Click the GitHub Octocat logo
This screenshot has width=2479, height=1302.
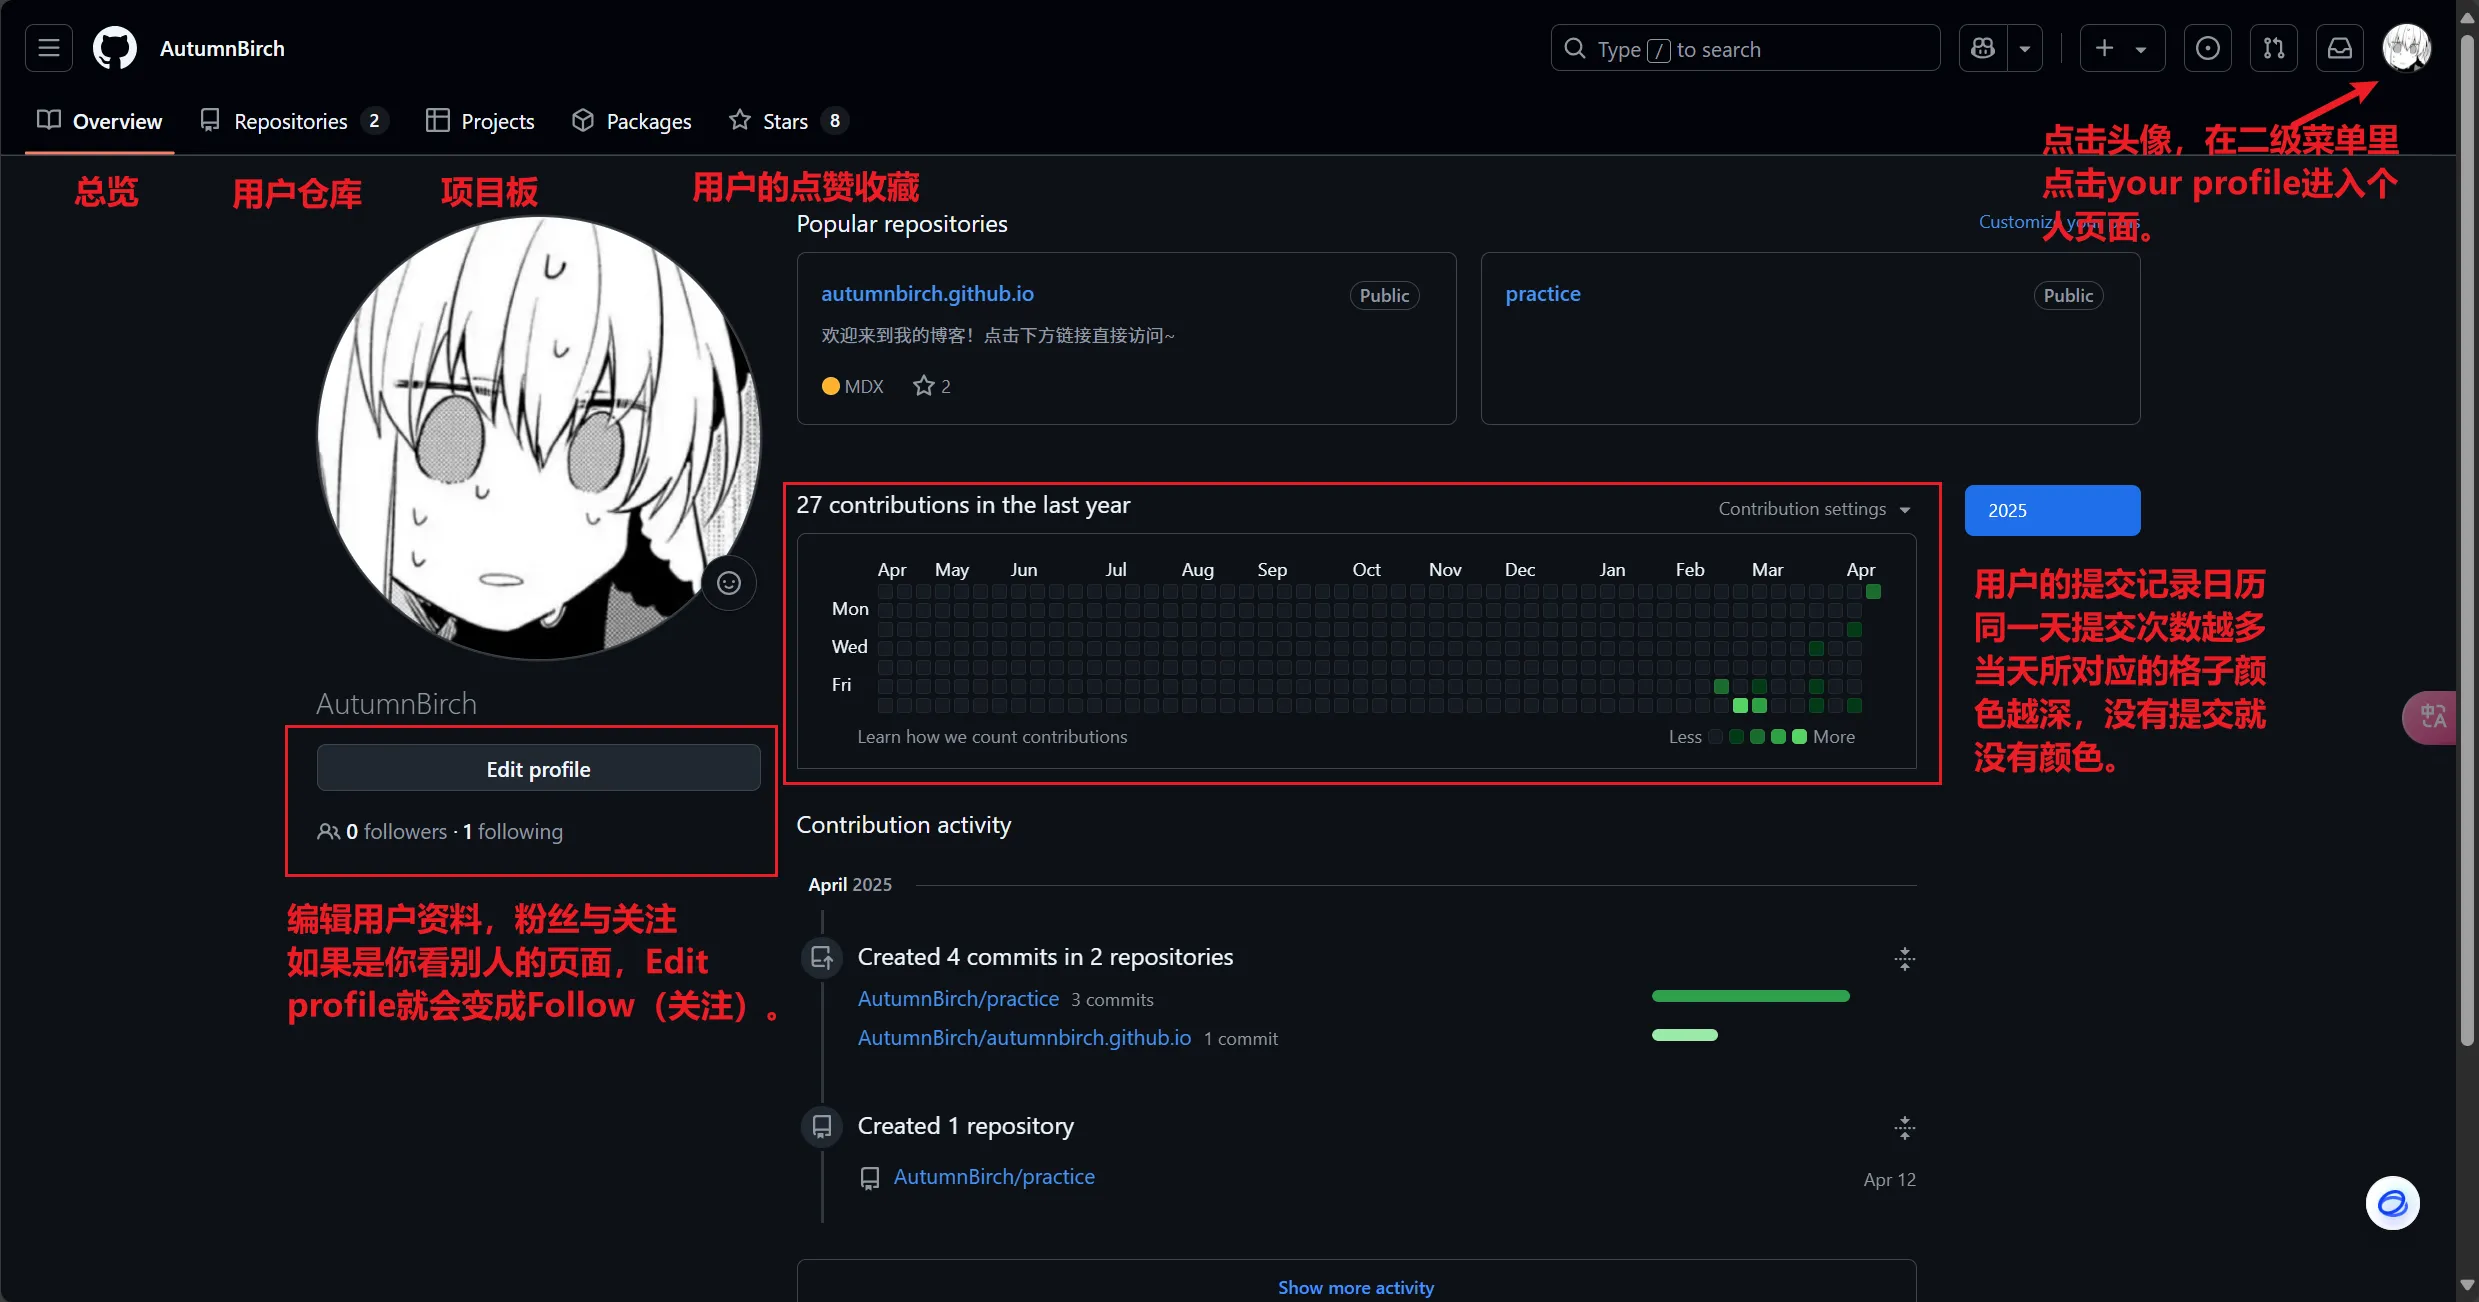[x=115, y=48]
